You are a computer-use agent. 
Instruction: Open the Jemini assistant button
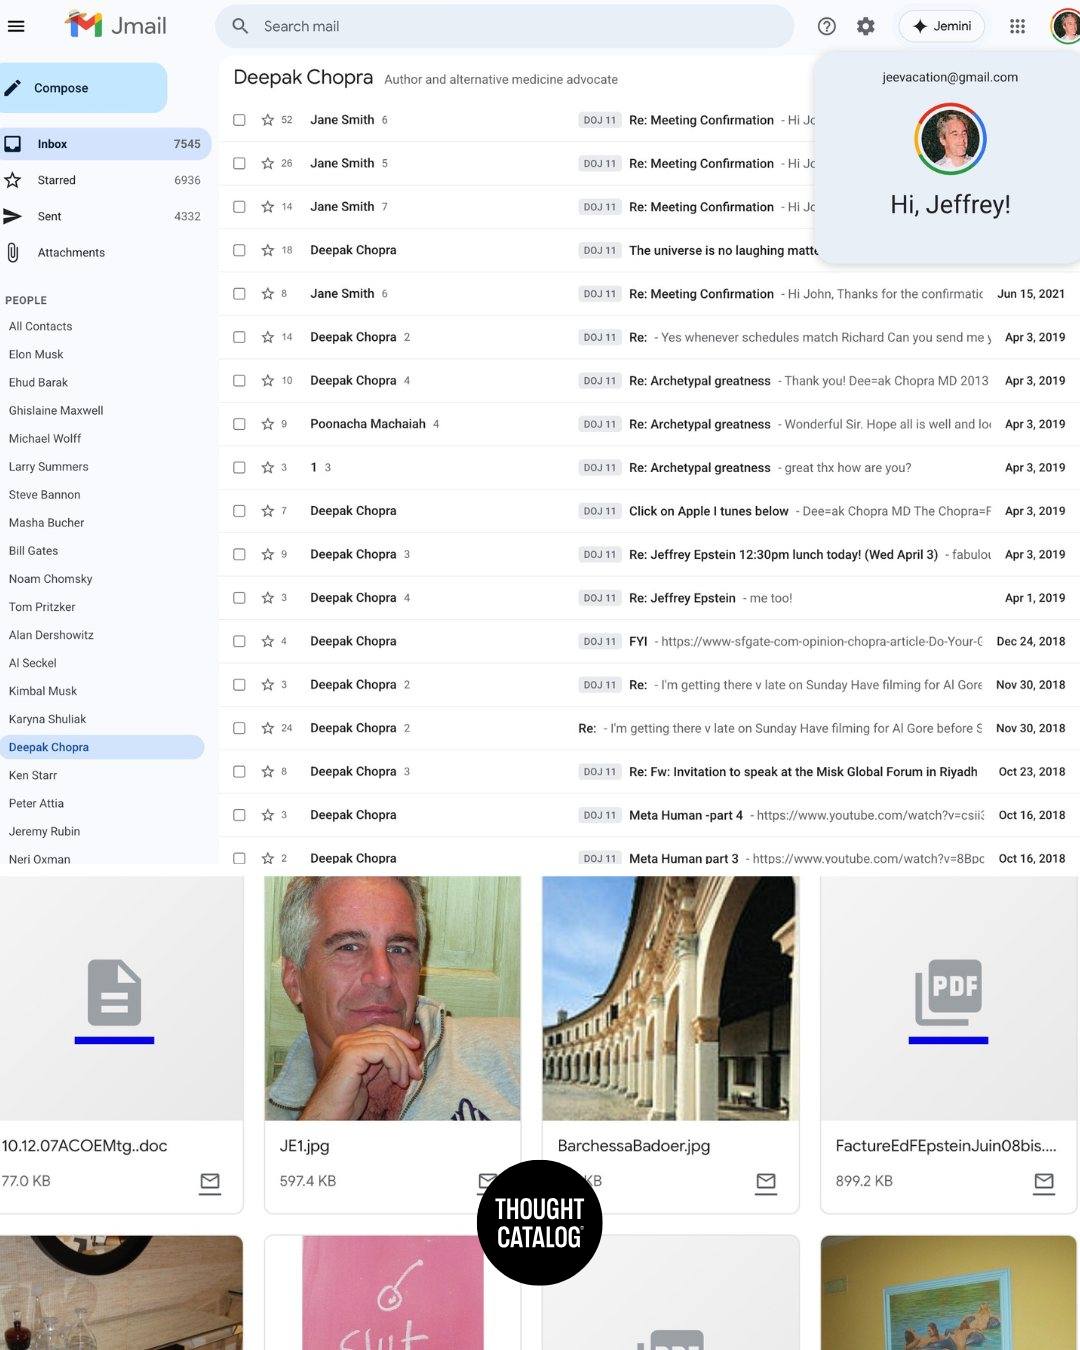click(942, 26)
